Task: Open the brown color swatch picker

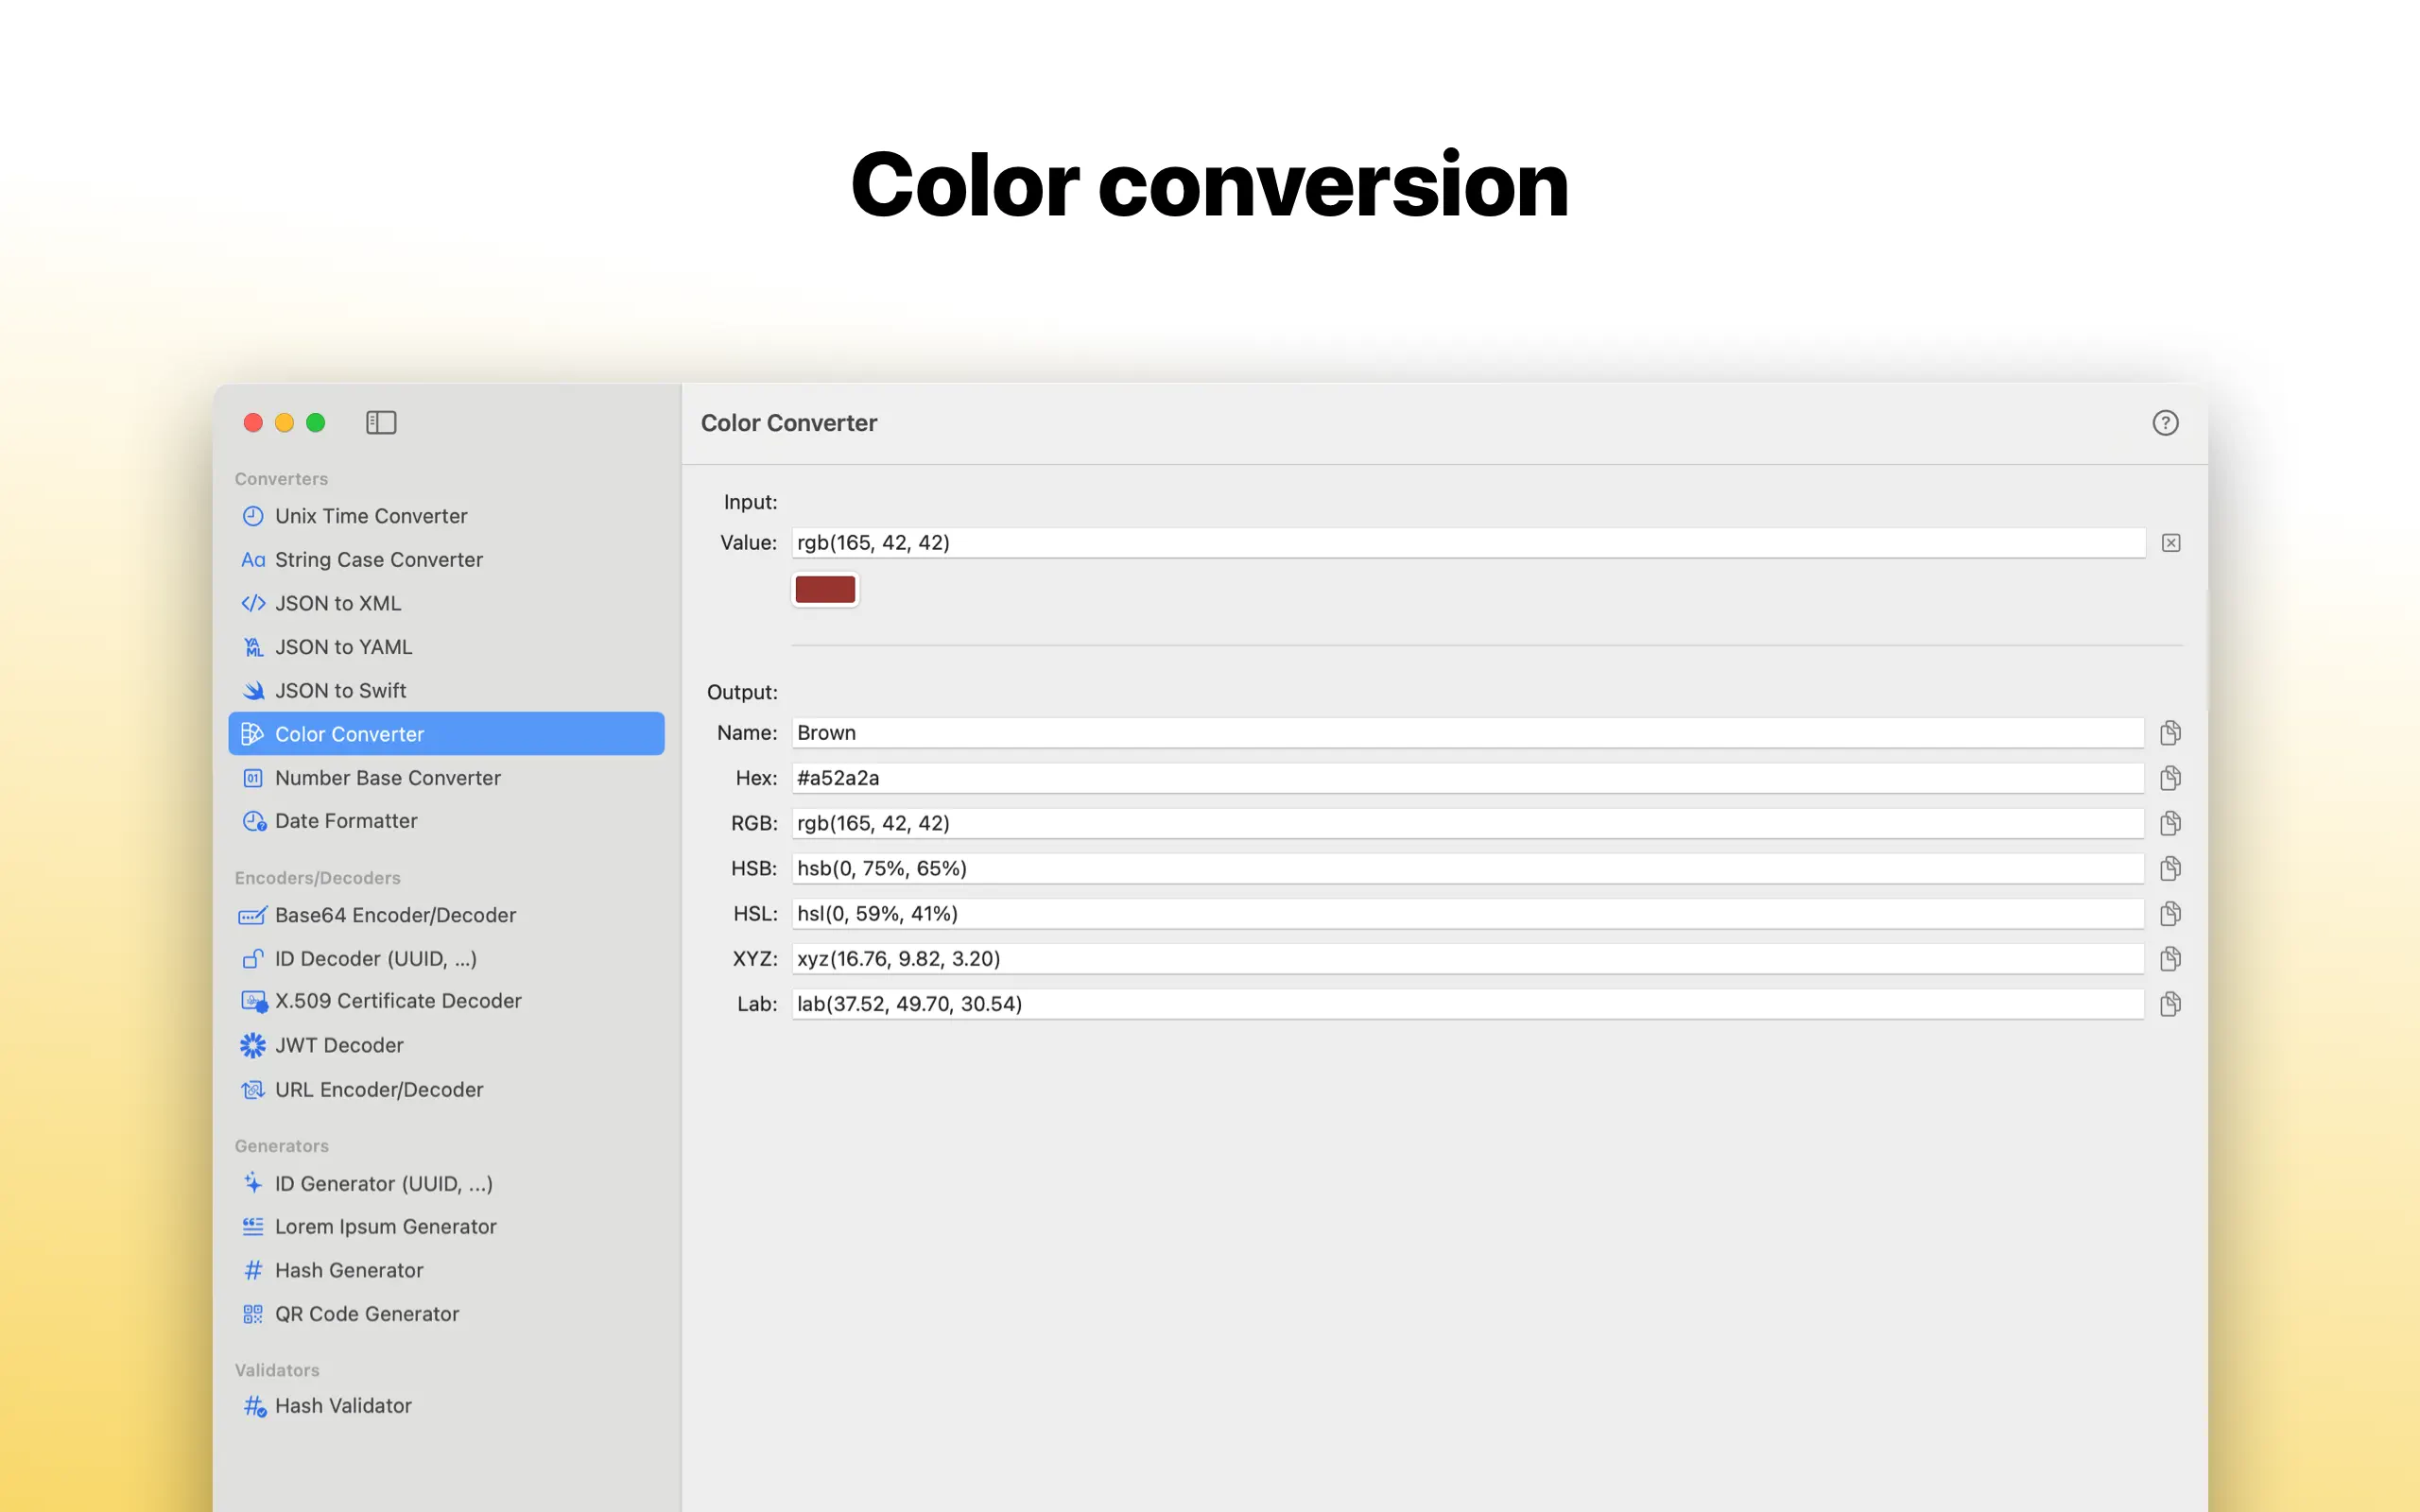Action: click(x=825, y=590)
